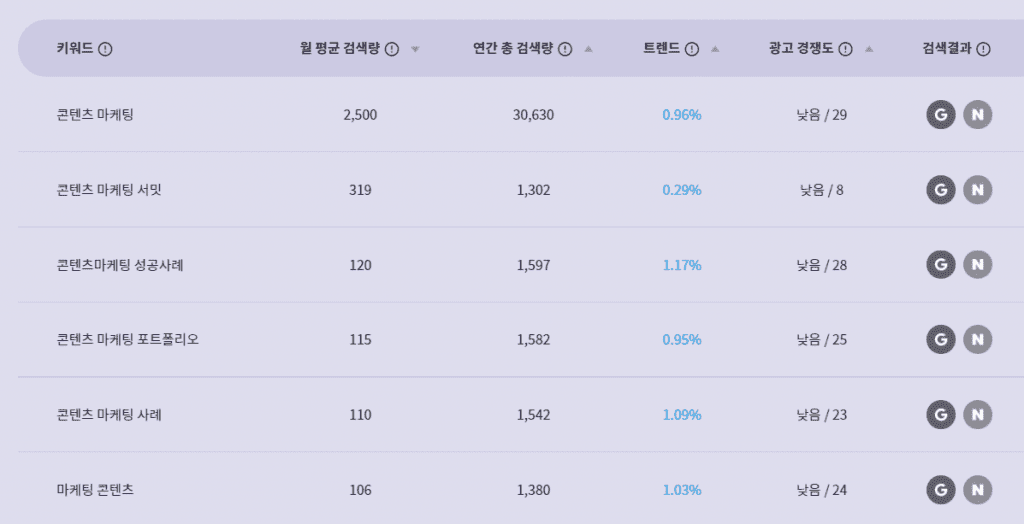Click the 0.96% trend value link
Viewport: 1024px width, 524px height.
point(682,115)
